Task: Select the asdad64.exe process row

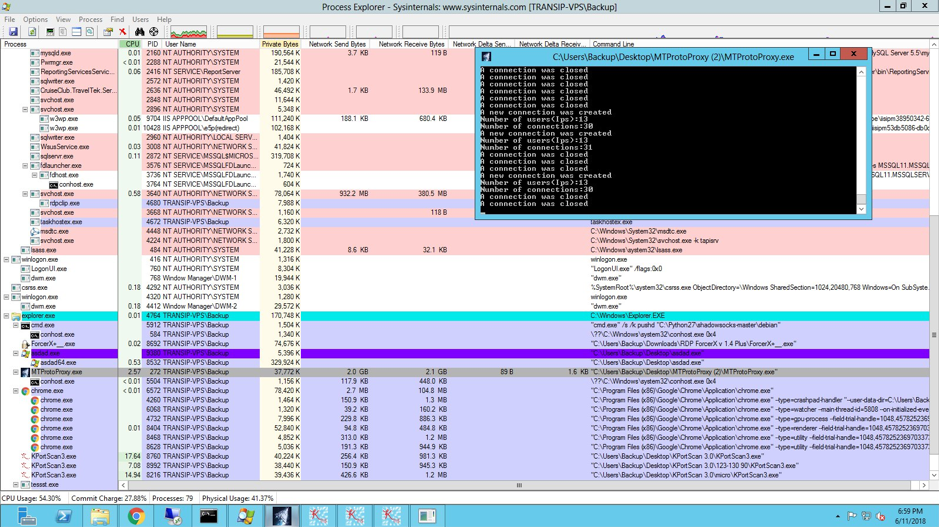Action: [464, 362]
